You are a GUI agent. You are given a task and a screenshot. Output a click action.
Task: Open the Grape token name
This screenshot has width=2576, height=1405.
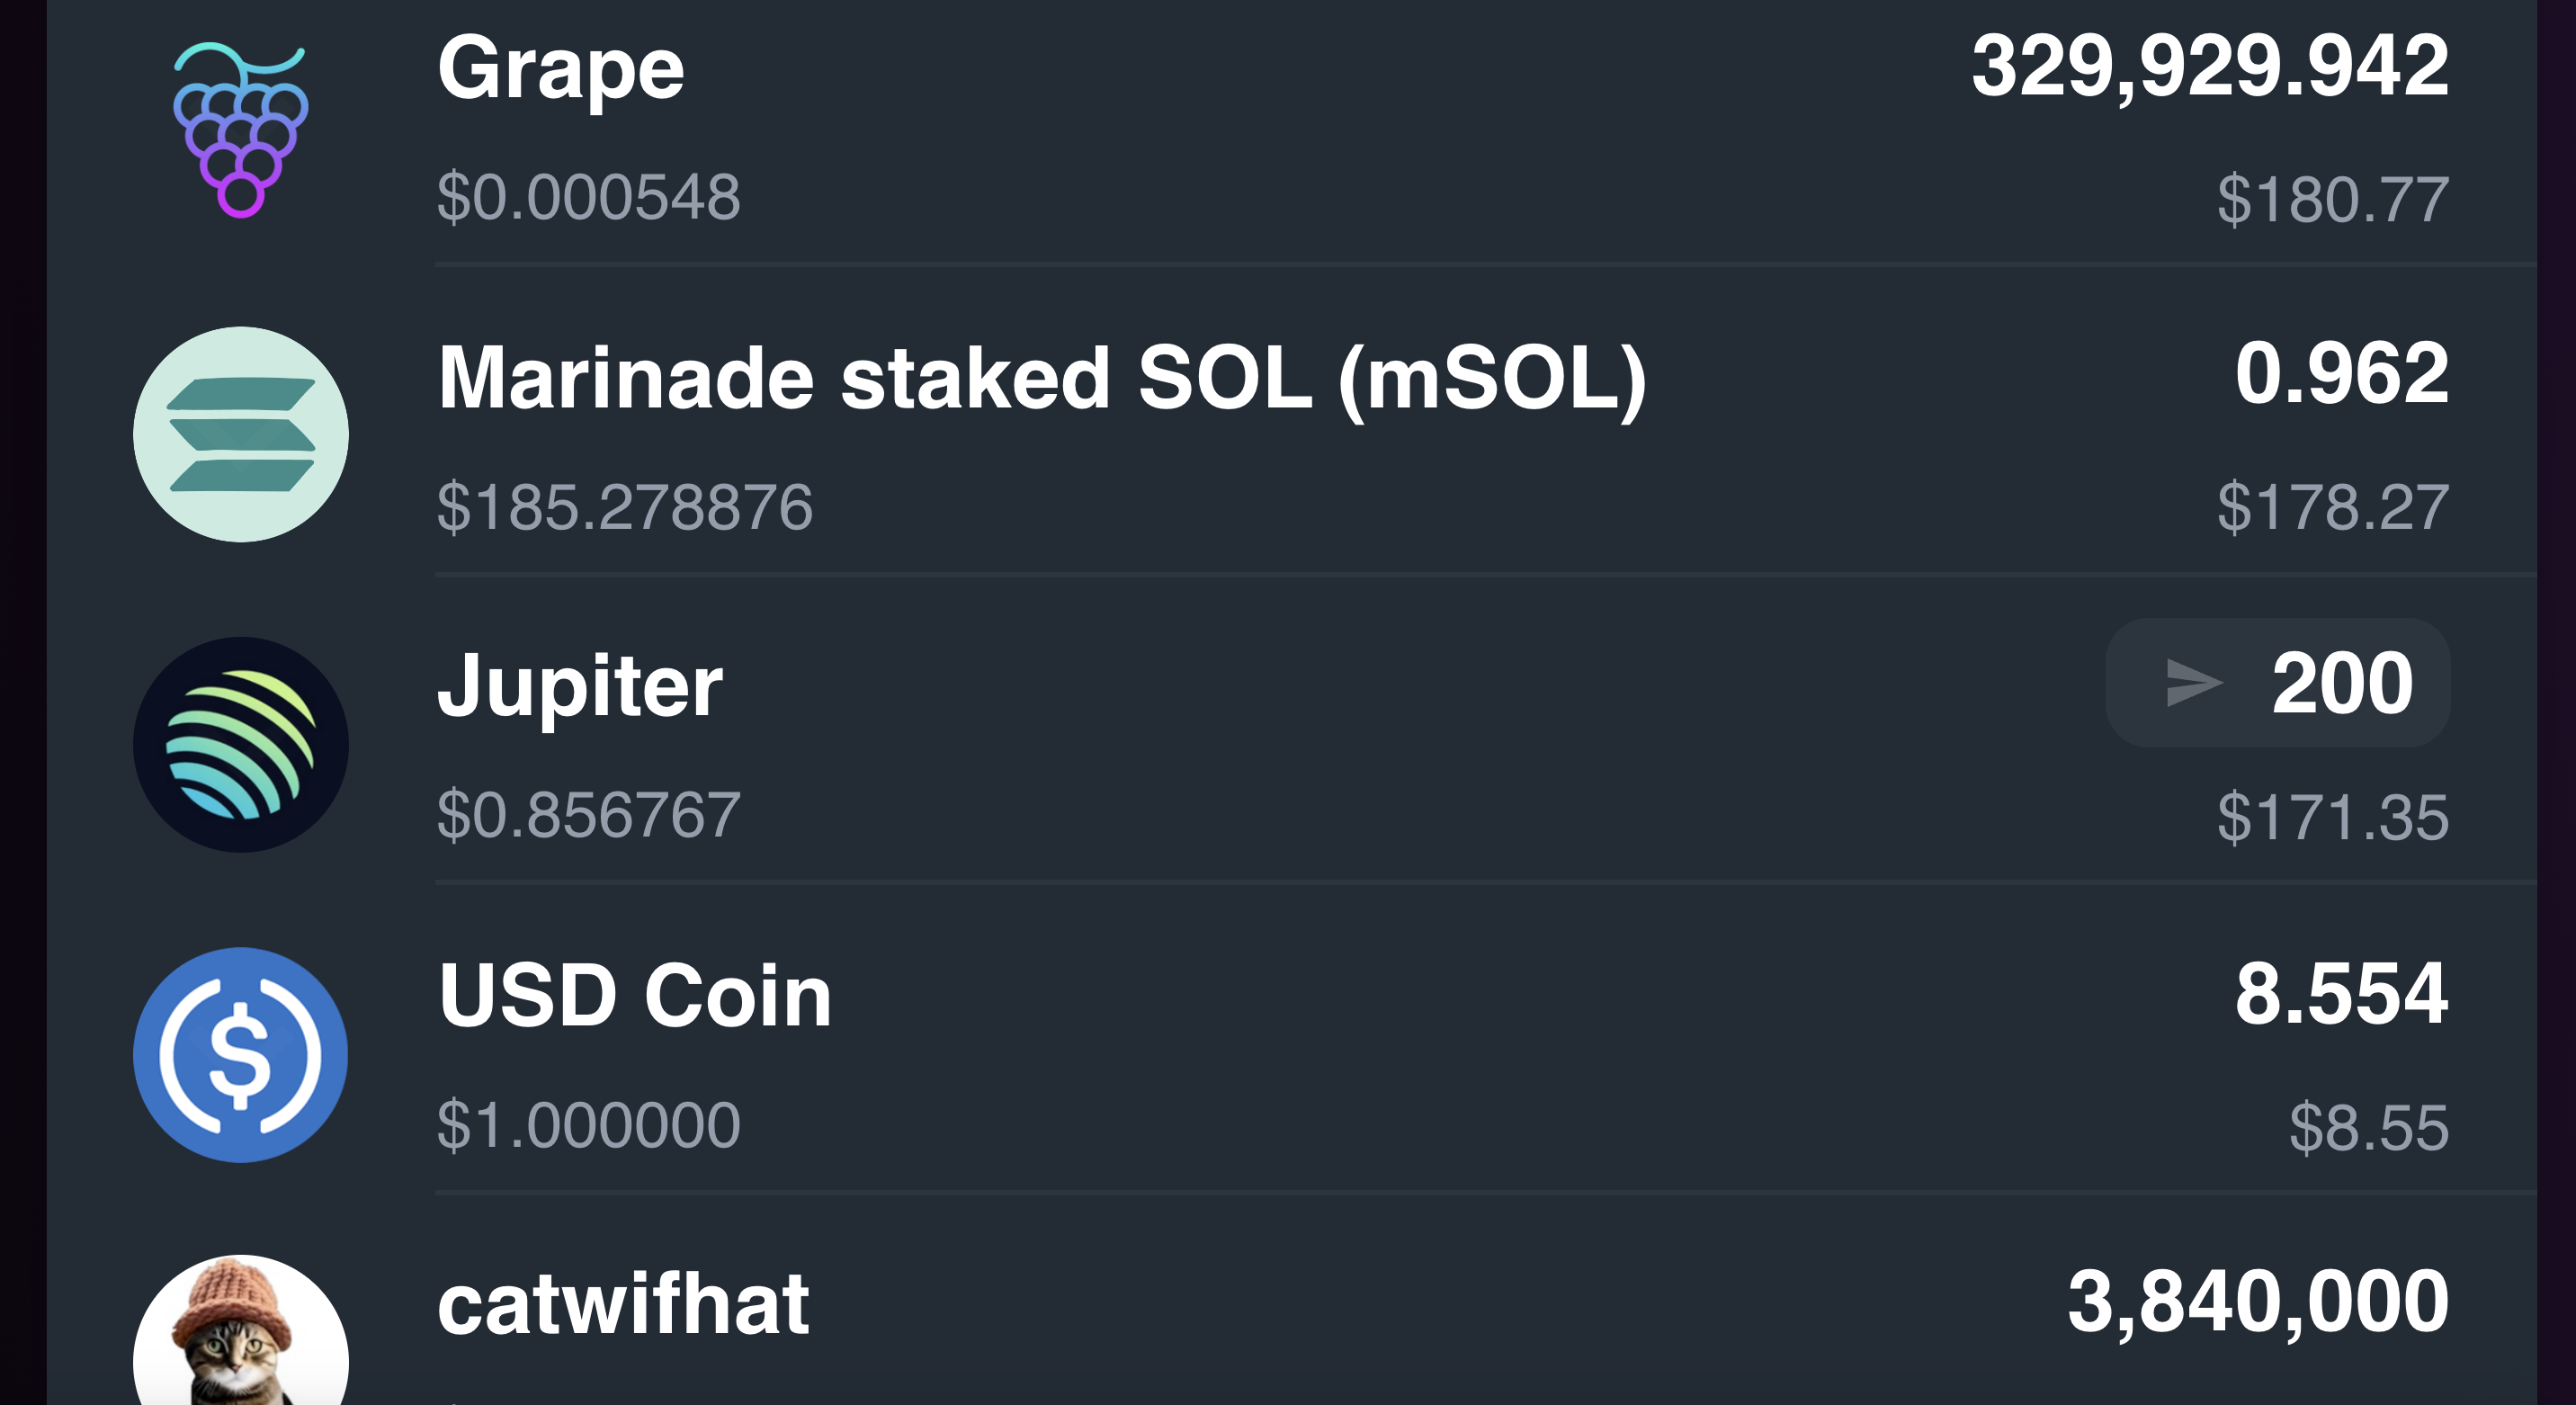561,70
